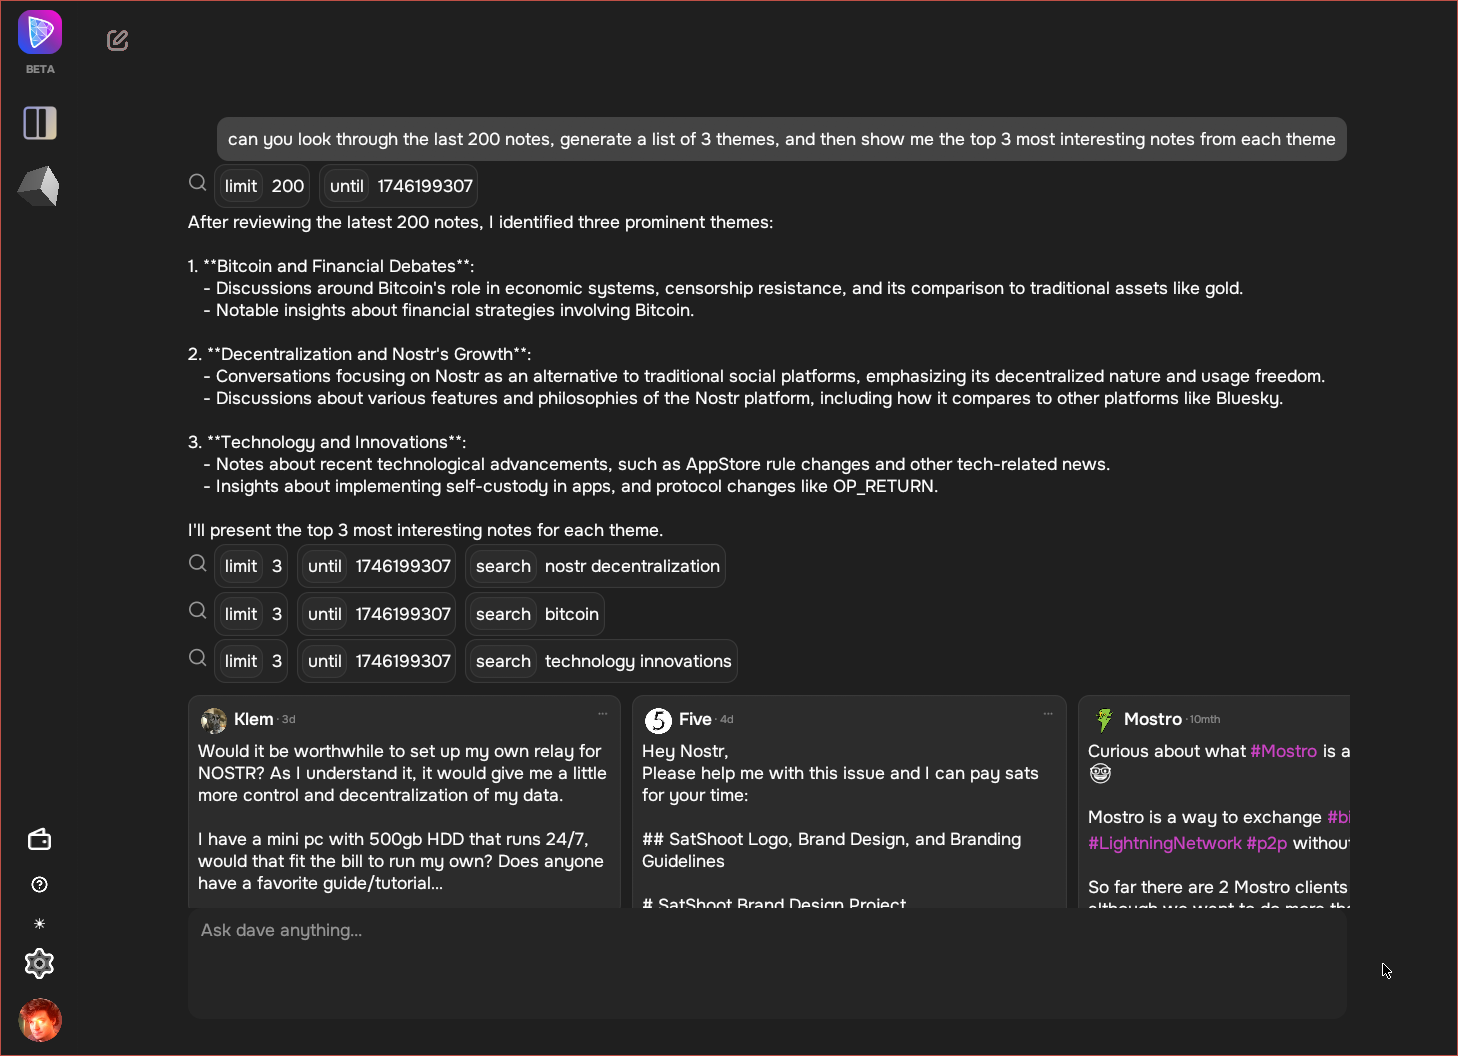Toggle theme with the small sun icon
The width and height of the screenshot is (1458, 1056).
40,924
